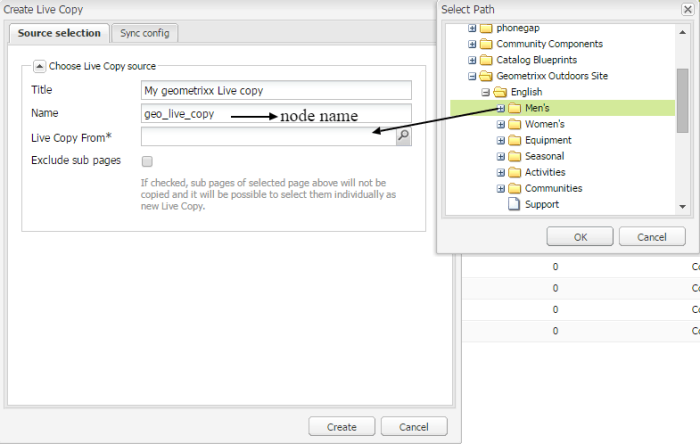Close the Select Path dialog
The width and height of the screenshot is (700, 444).
tap(688, 9)
